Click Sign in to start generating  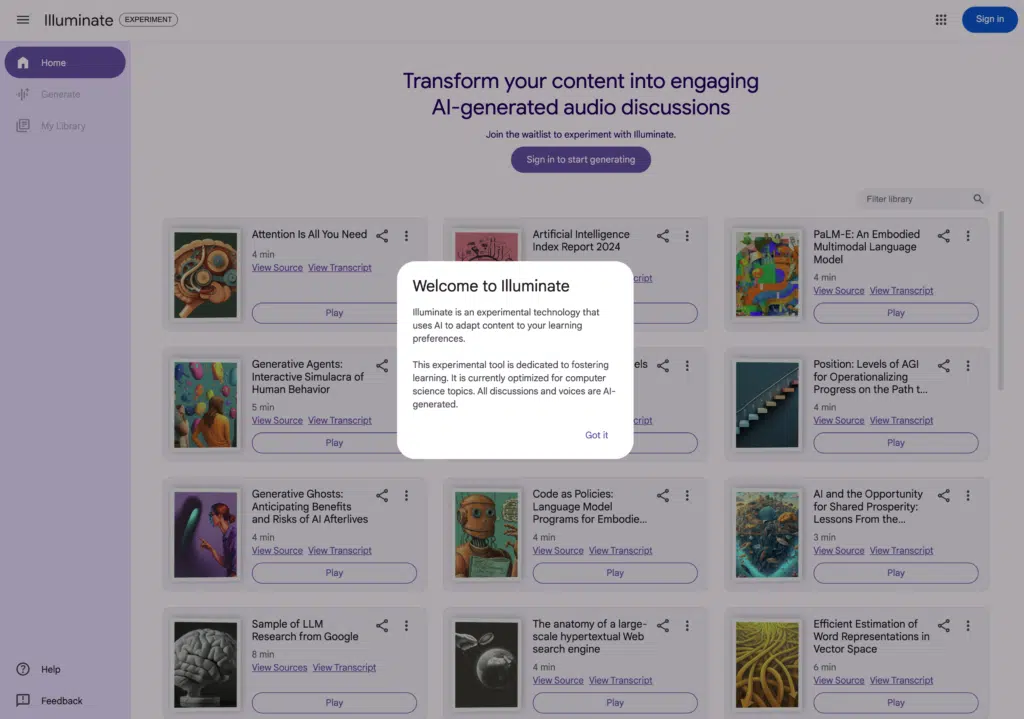pos(581,159)
